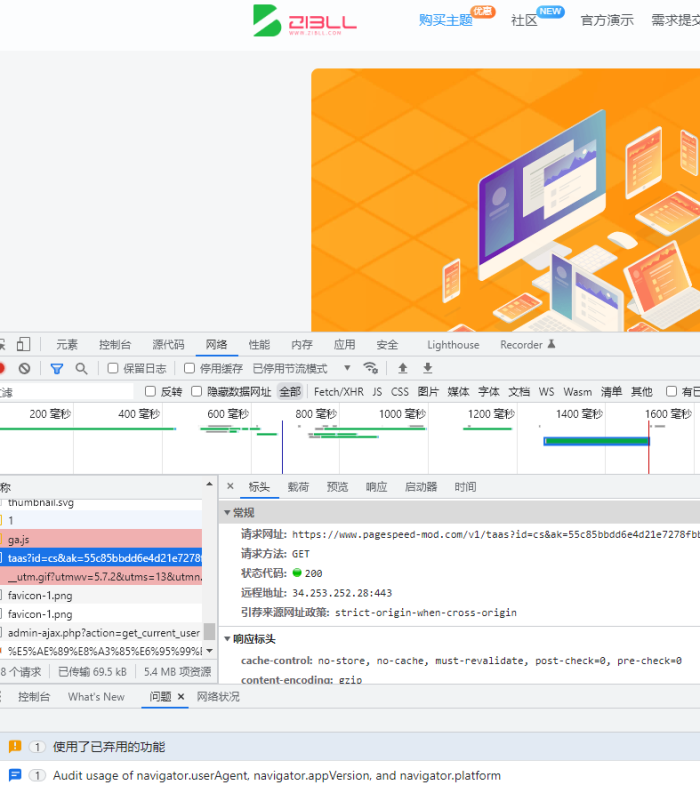The width and height of the screenshot is (700, 785).
Task: Toggle the network filter funnel icon
Action: coord(57,368)
